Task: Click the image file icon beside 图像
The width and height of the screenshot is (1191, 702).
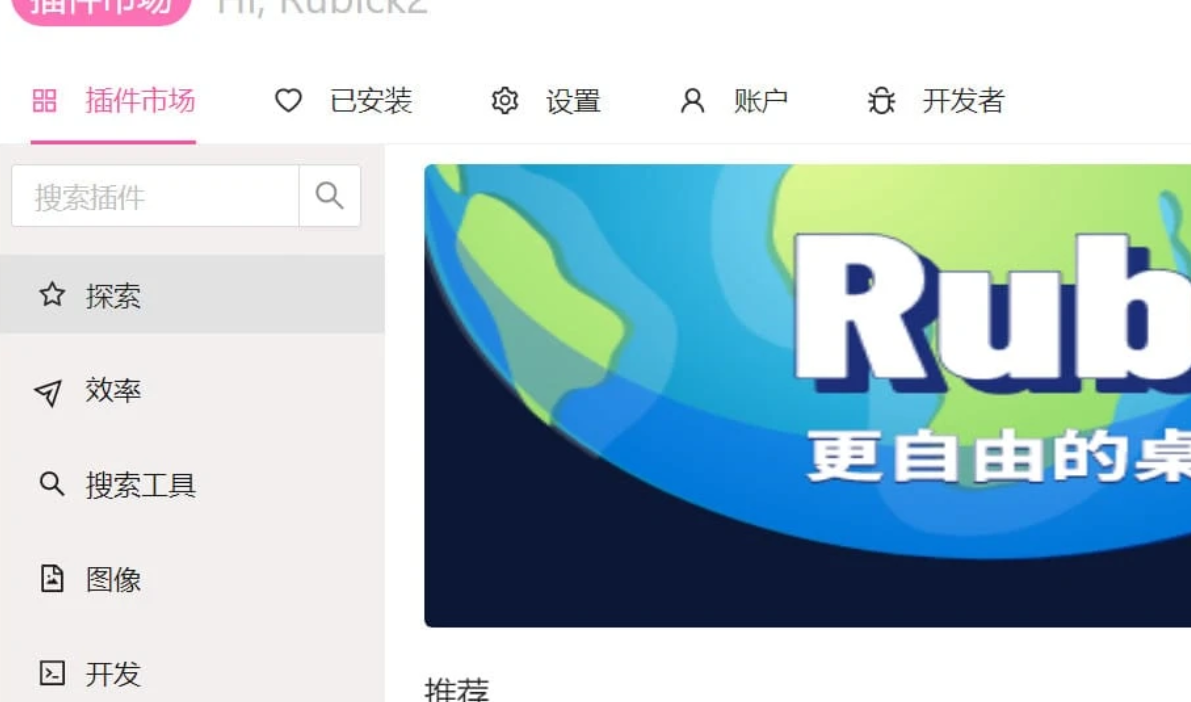Action: 52,578
